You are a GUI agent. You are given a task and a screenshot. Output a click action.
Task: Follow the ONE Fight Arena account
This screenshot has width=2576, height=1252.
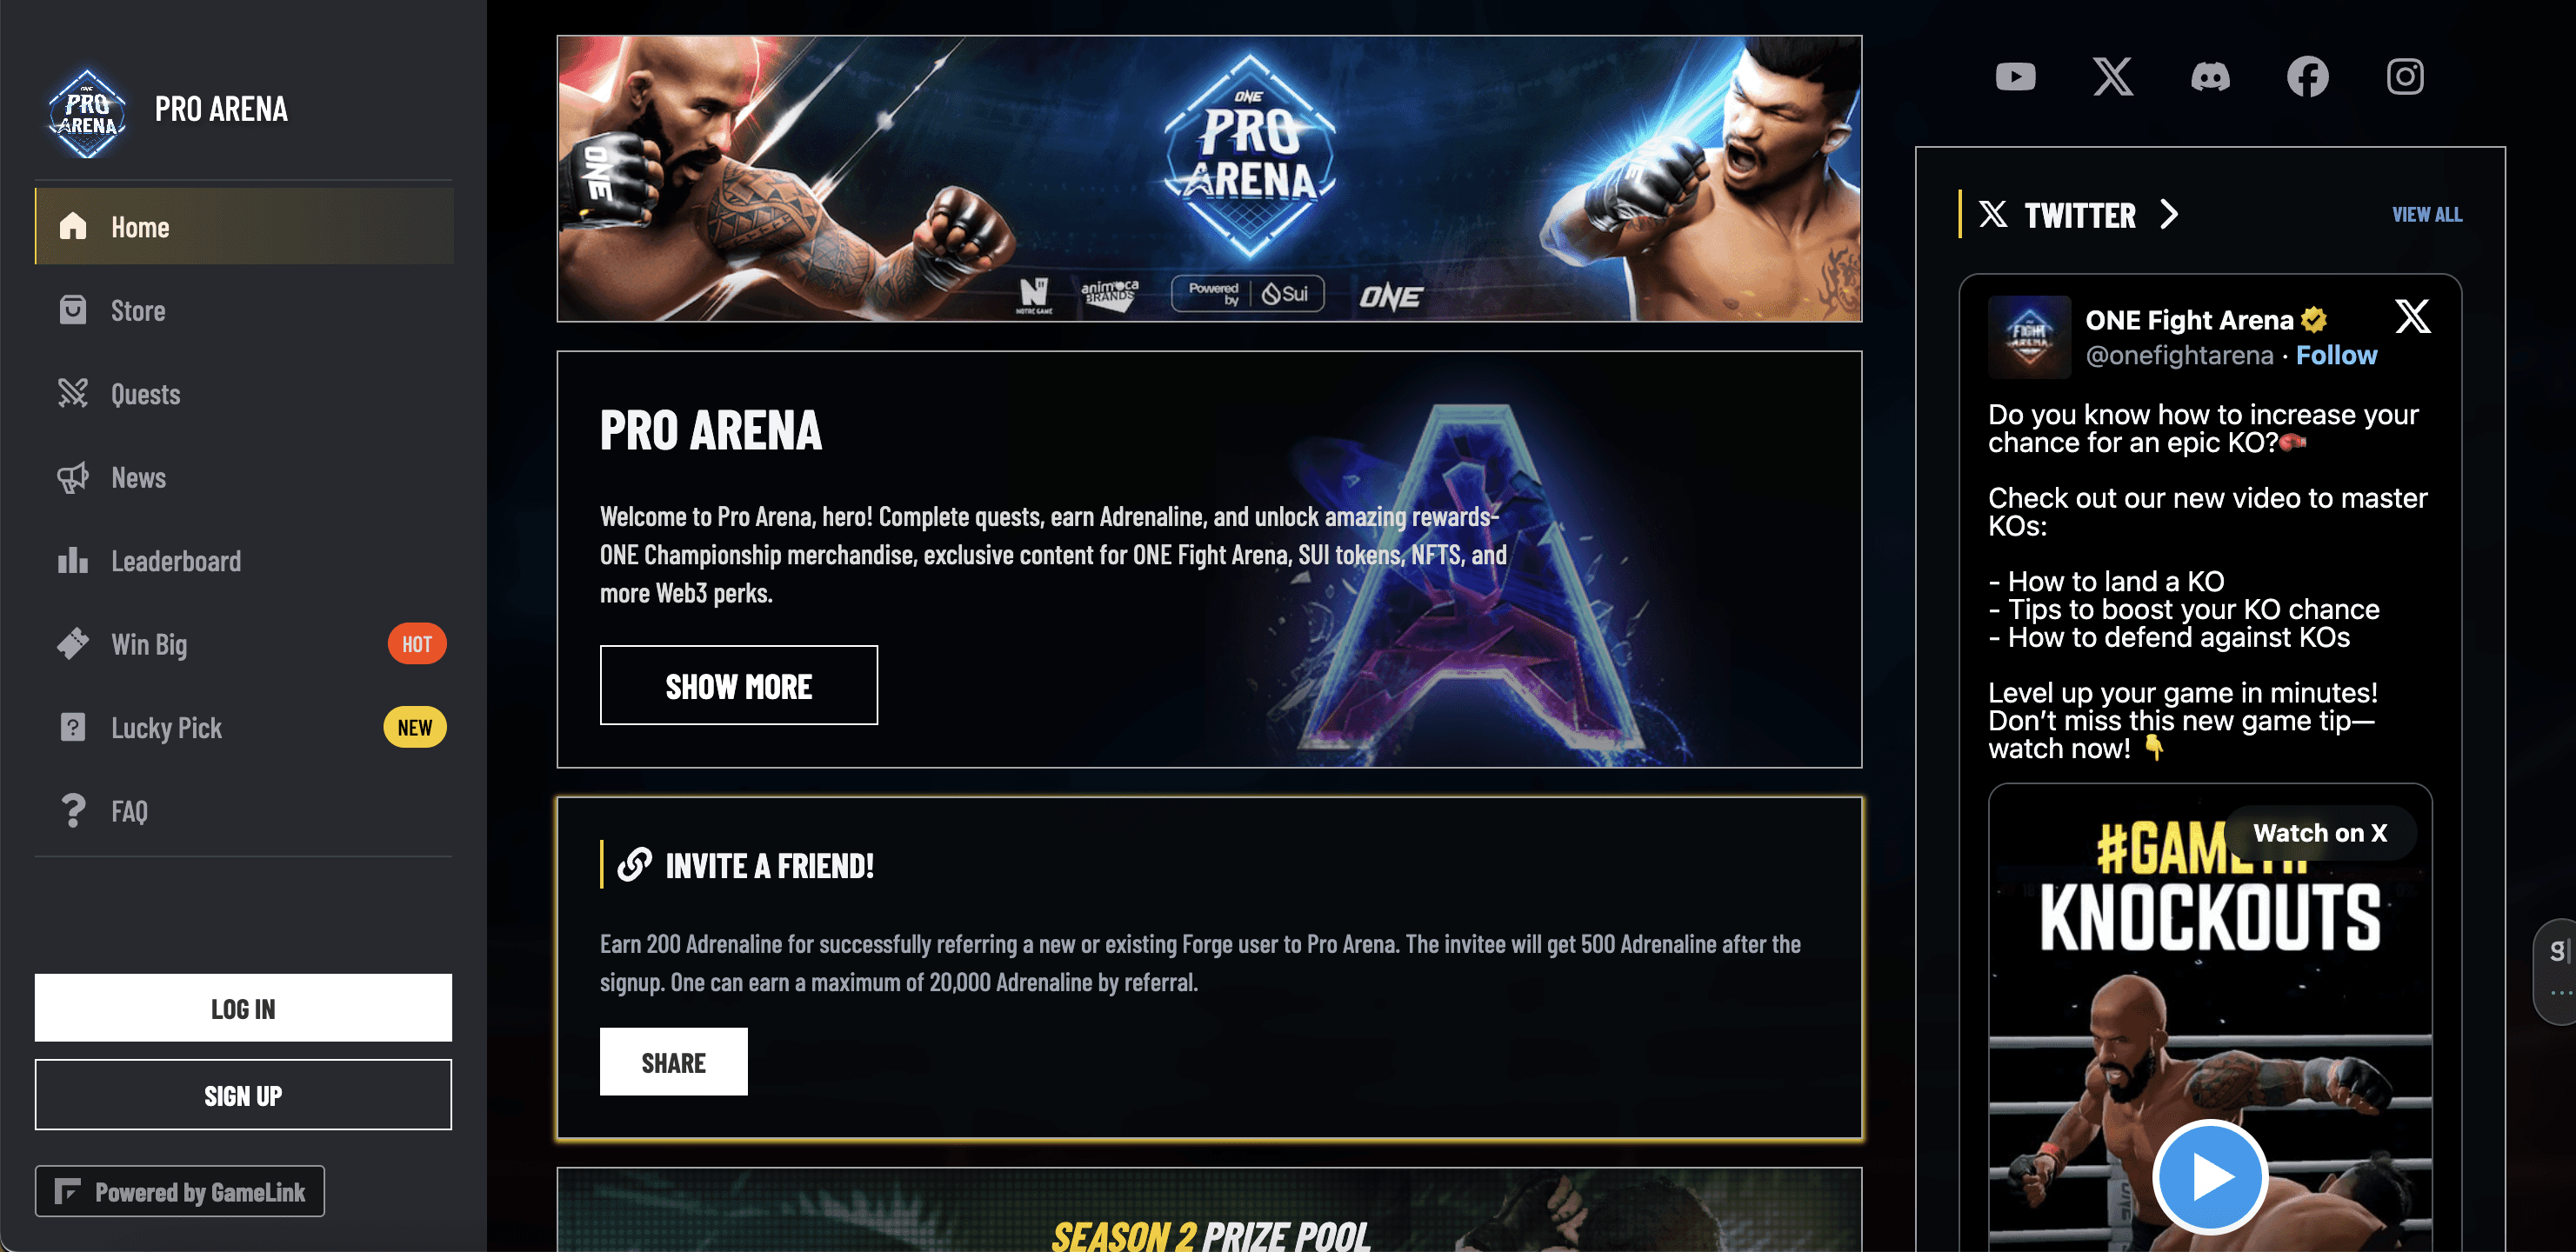click(x=2336, y=355)
